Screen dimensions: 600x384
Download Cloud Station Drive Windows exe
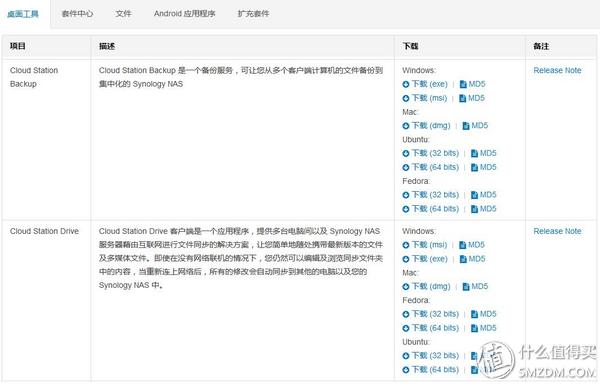pyautogui.click(x=425, y=259)
